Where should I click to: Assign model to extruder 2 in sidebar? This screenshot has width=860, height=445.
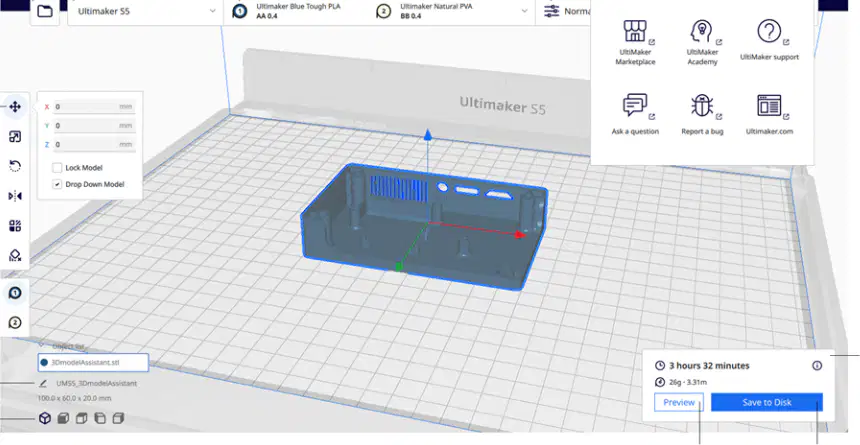point(15,323)
